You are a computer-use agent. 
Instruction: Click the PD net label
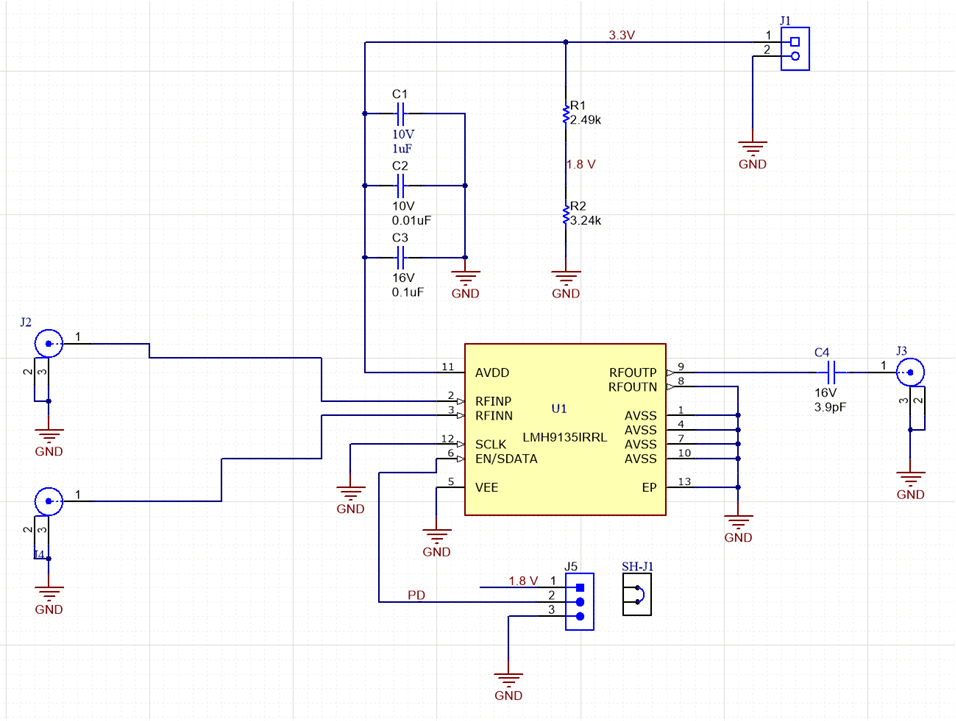point(417,595)
